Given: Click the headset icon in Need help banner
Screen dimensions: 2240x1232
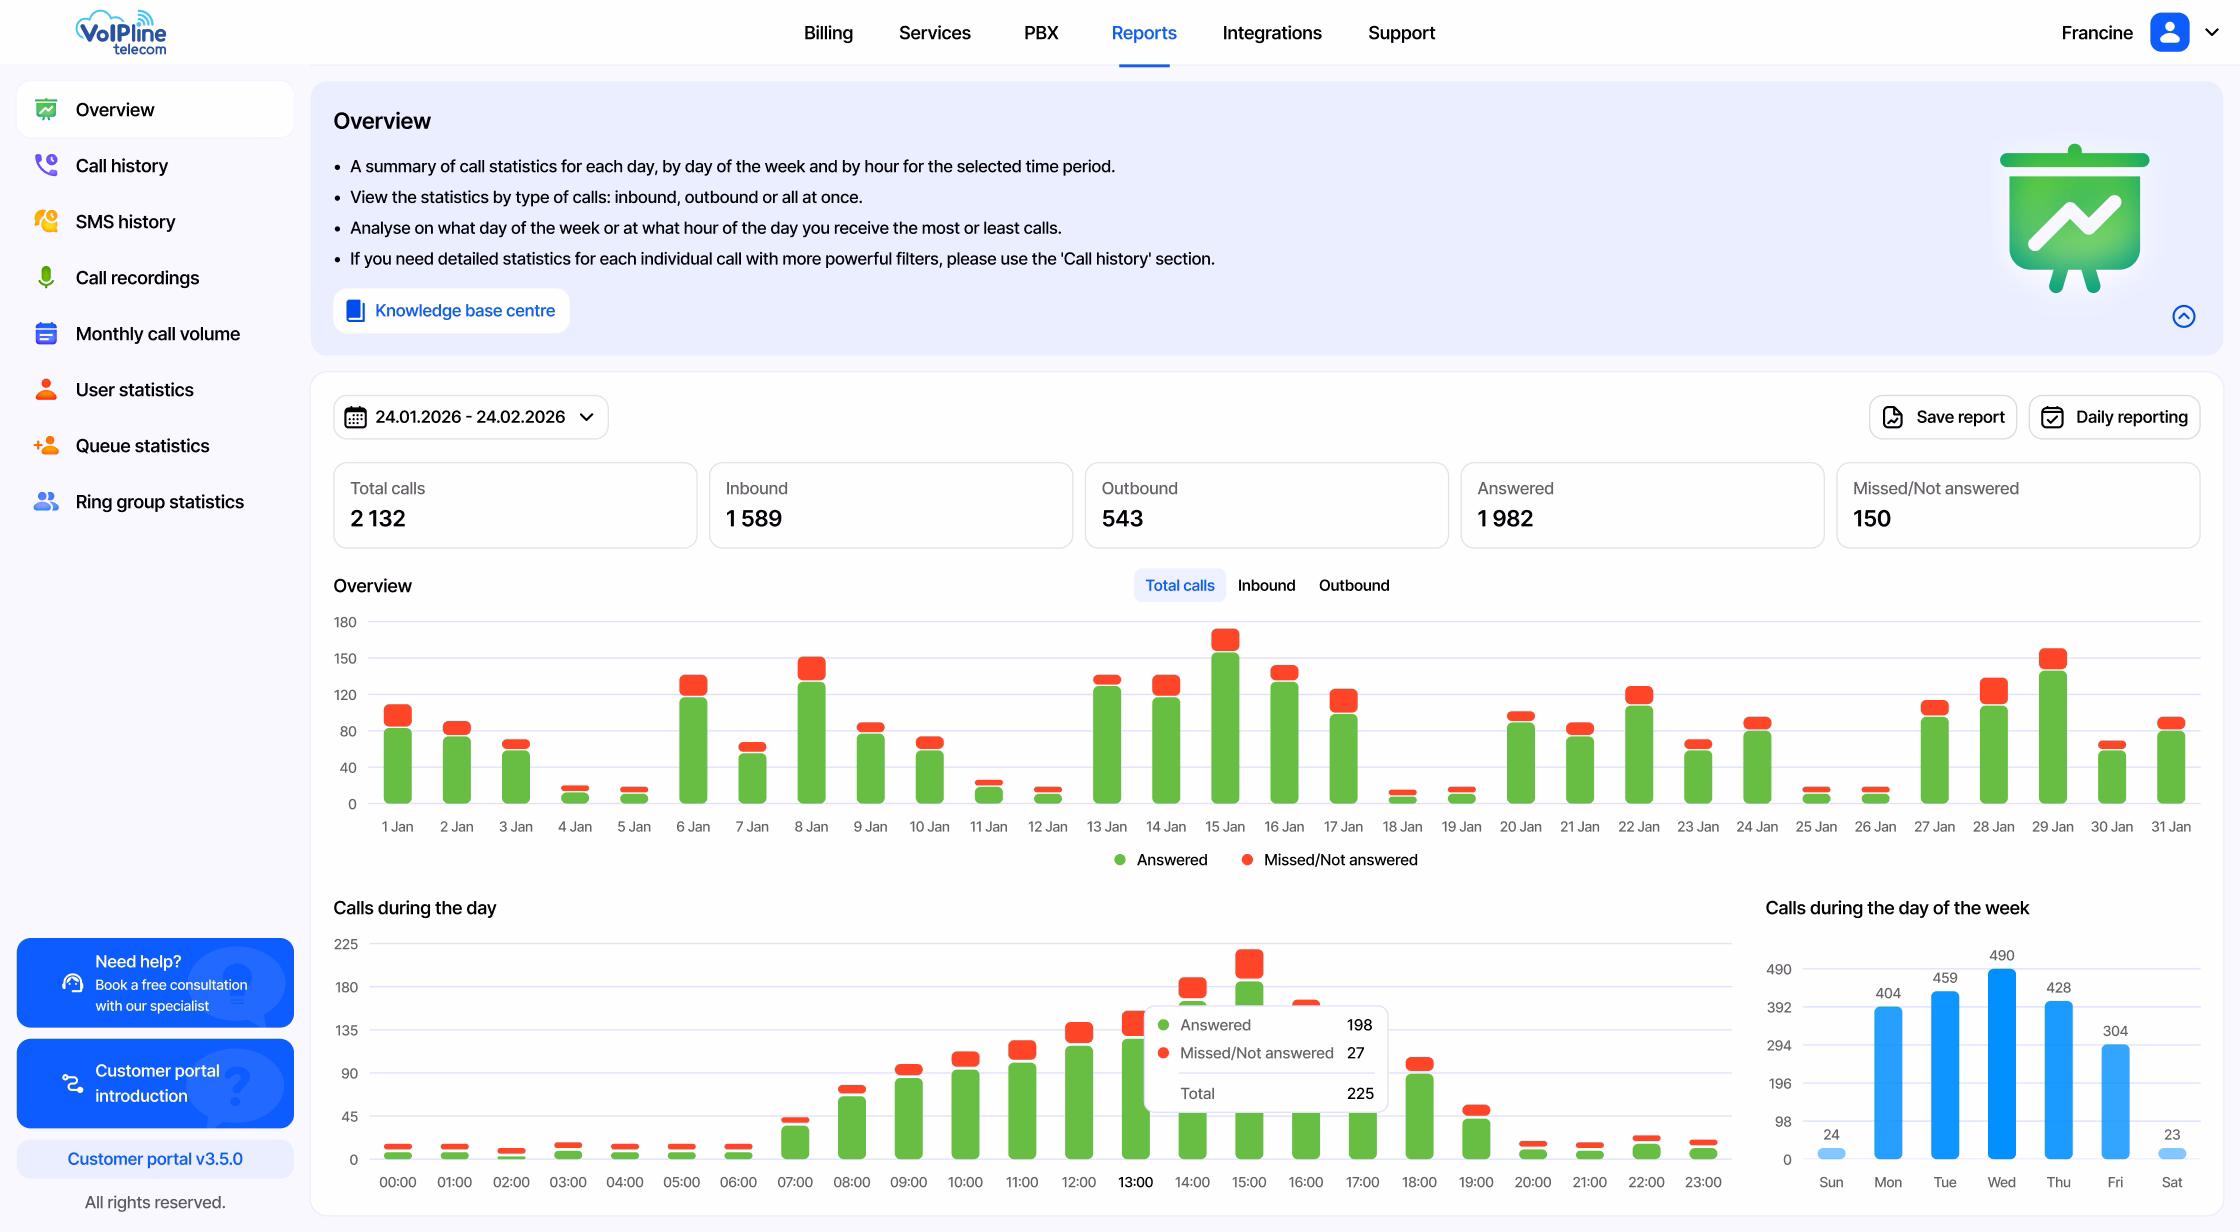Looking at the screenshot, I should click(72, 983).
